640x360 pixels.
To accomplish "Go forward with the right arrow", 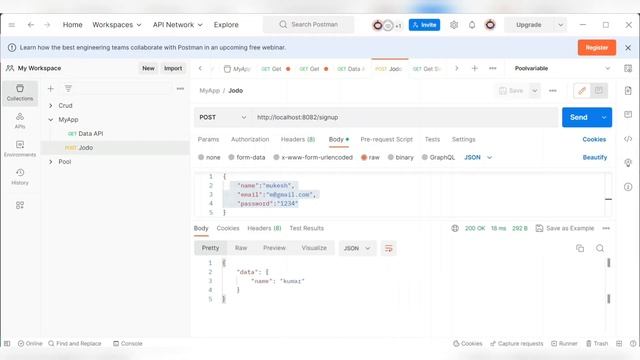I will (x=47, y=25).
